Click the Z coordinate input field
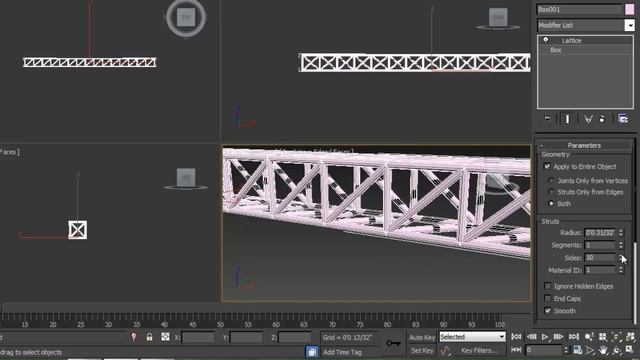 [x=295, y=338]
